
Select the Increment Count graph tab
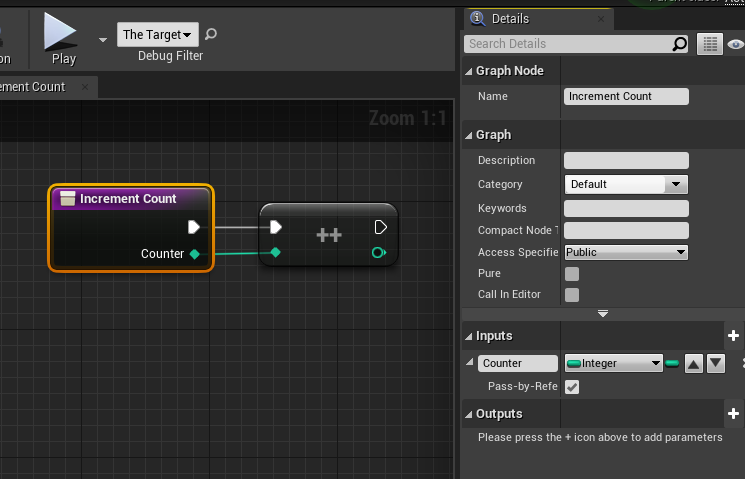tap(35, 87)
